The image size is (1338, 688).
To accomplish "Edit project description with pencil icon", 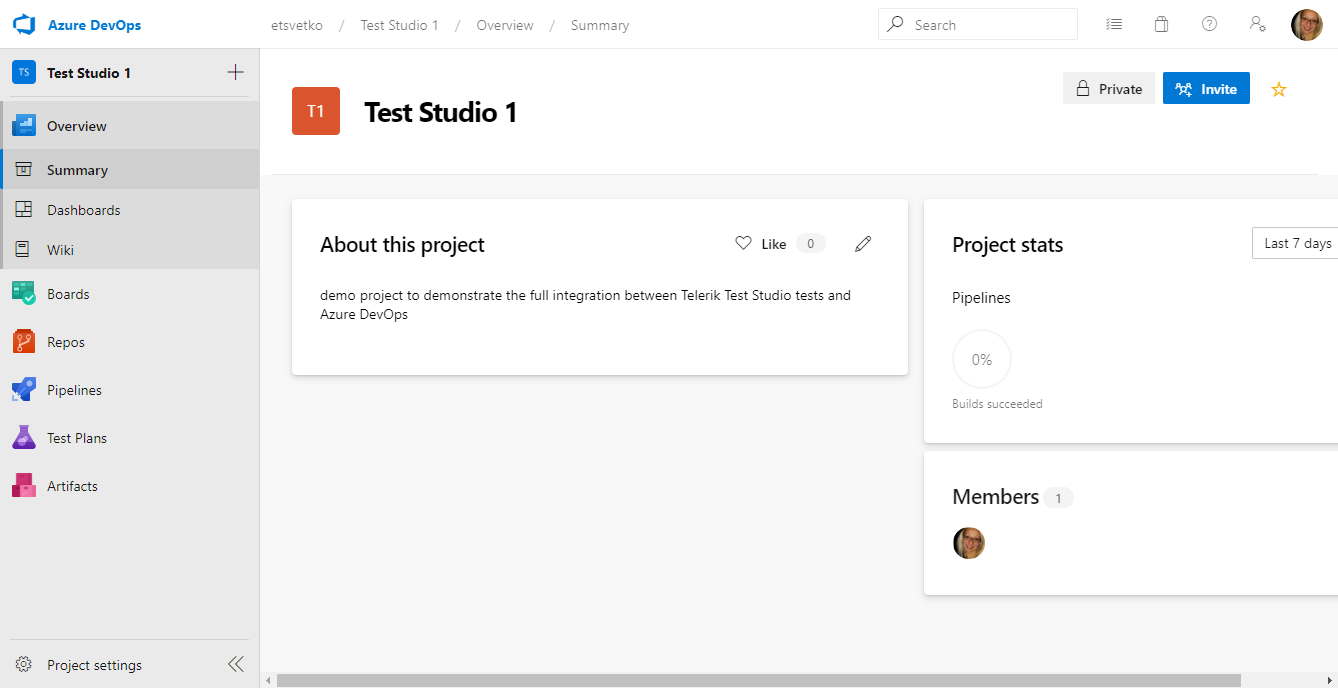I will (863, 243).
